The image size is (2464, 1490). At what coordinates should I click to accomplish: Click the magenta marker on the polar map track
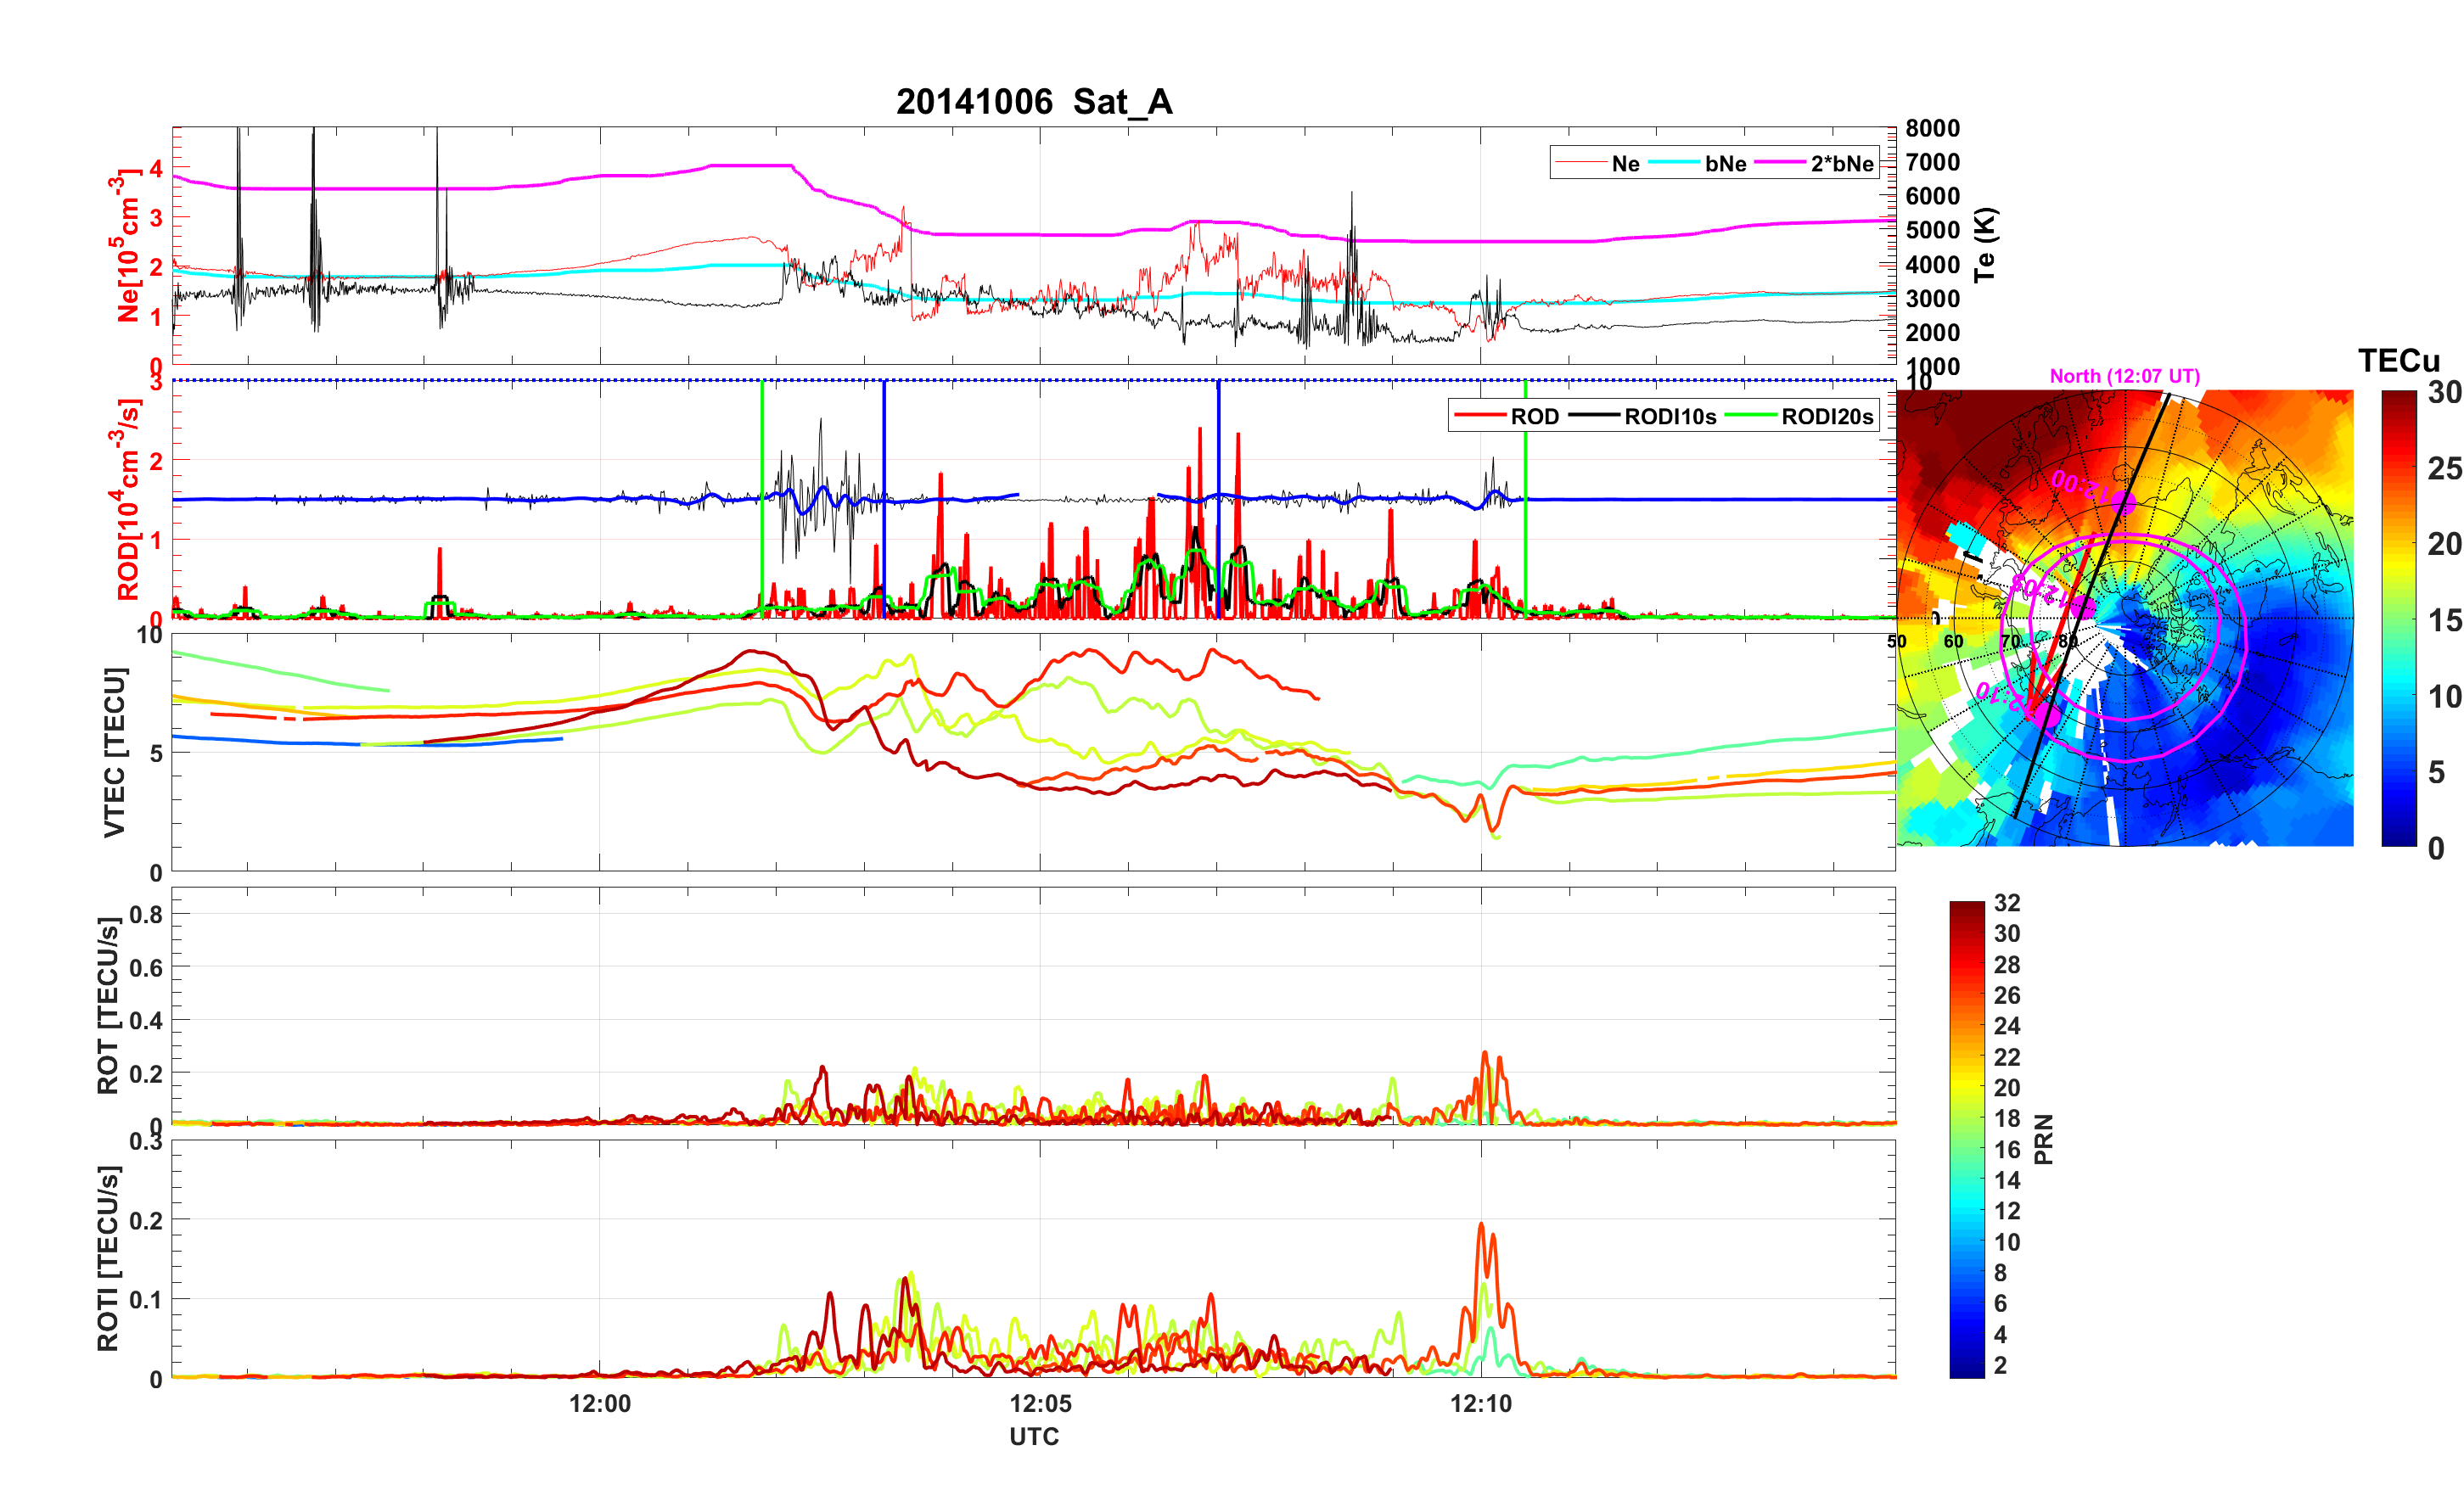tap(2123, 503)
